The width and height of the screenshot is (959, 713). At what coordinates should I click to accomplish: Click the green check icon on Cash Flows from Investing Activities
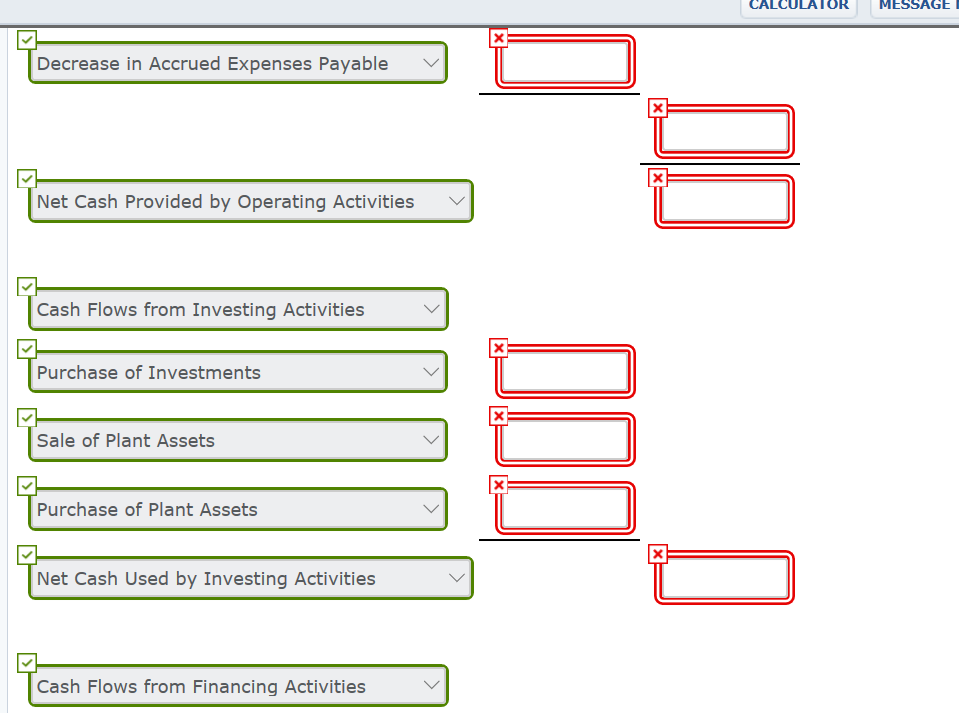coord(27,286)
